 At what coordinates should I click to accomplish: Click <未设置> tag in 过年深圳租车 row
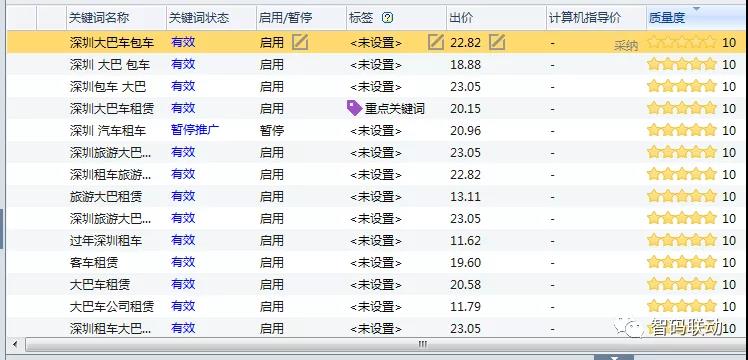tap(376, 240)
